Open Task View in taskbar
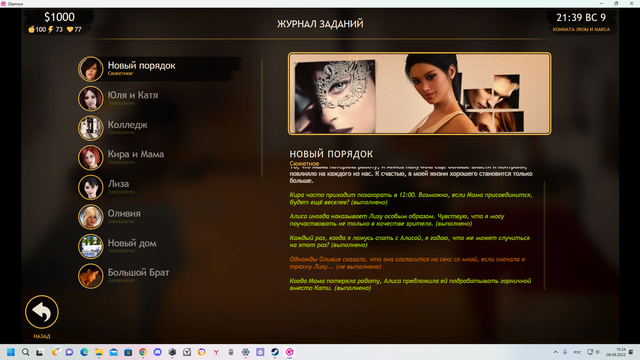 point(40,352)
